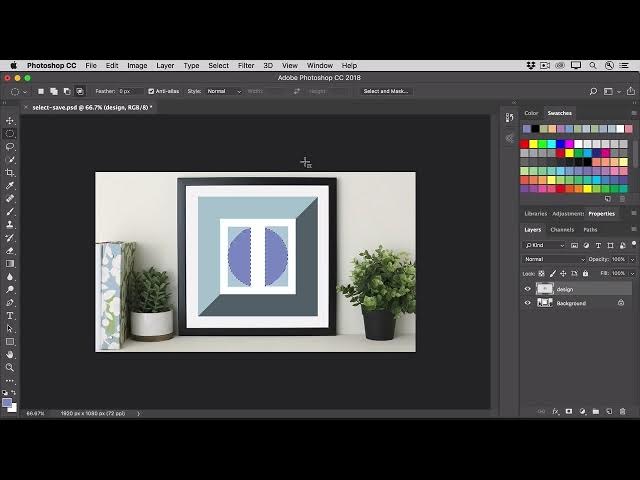Hide the Background layer
The width and height of the screenshot is (640, 480).
pos(528,303)
